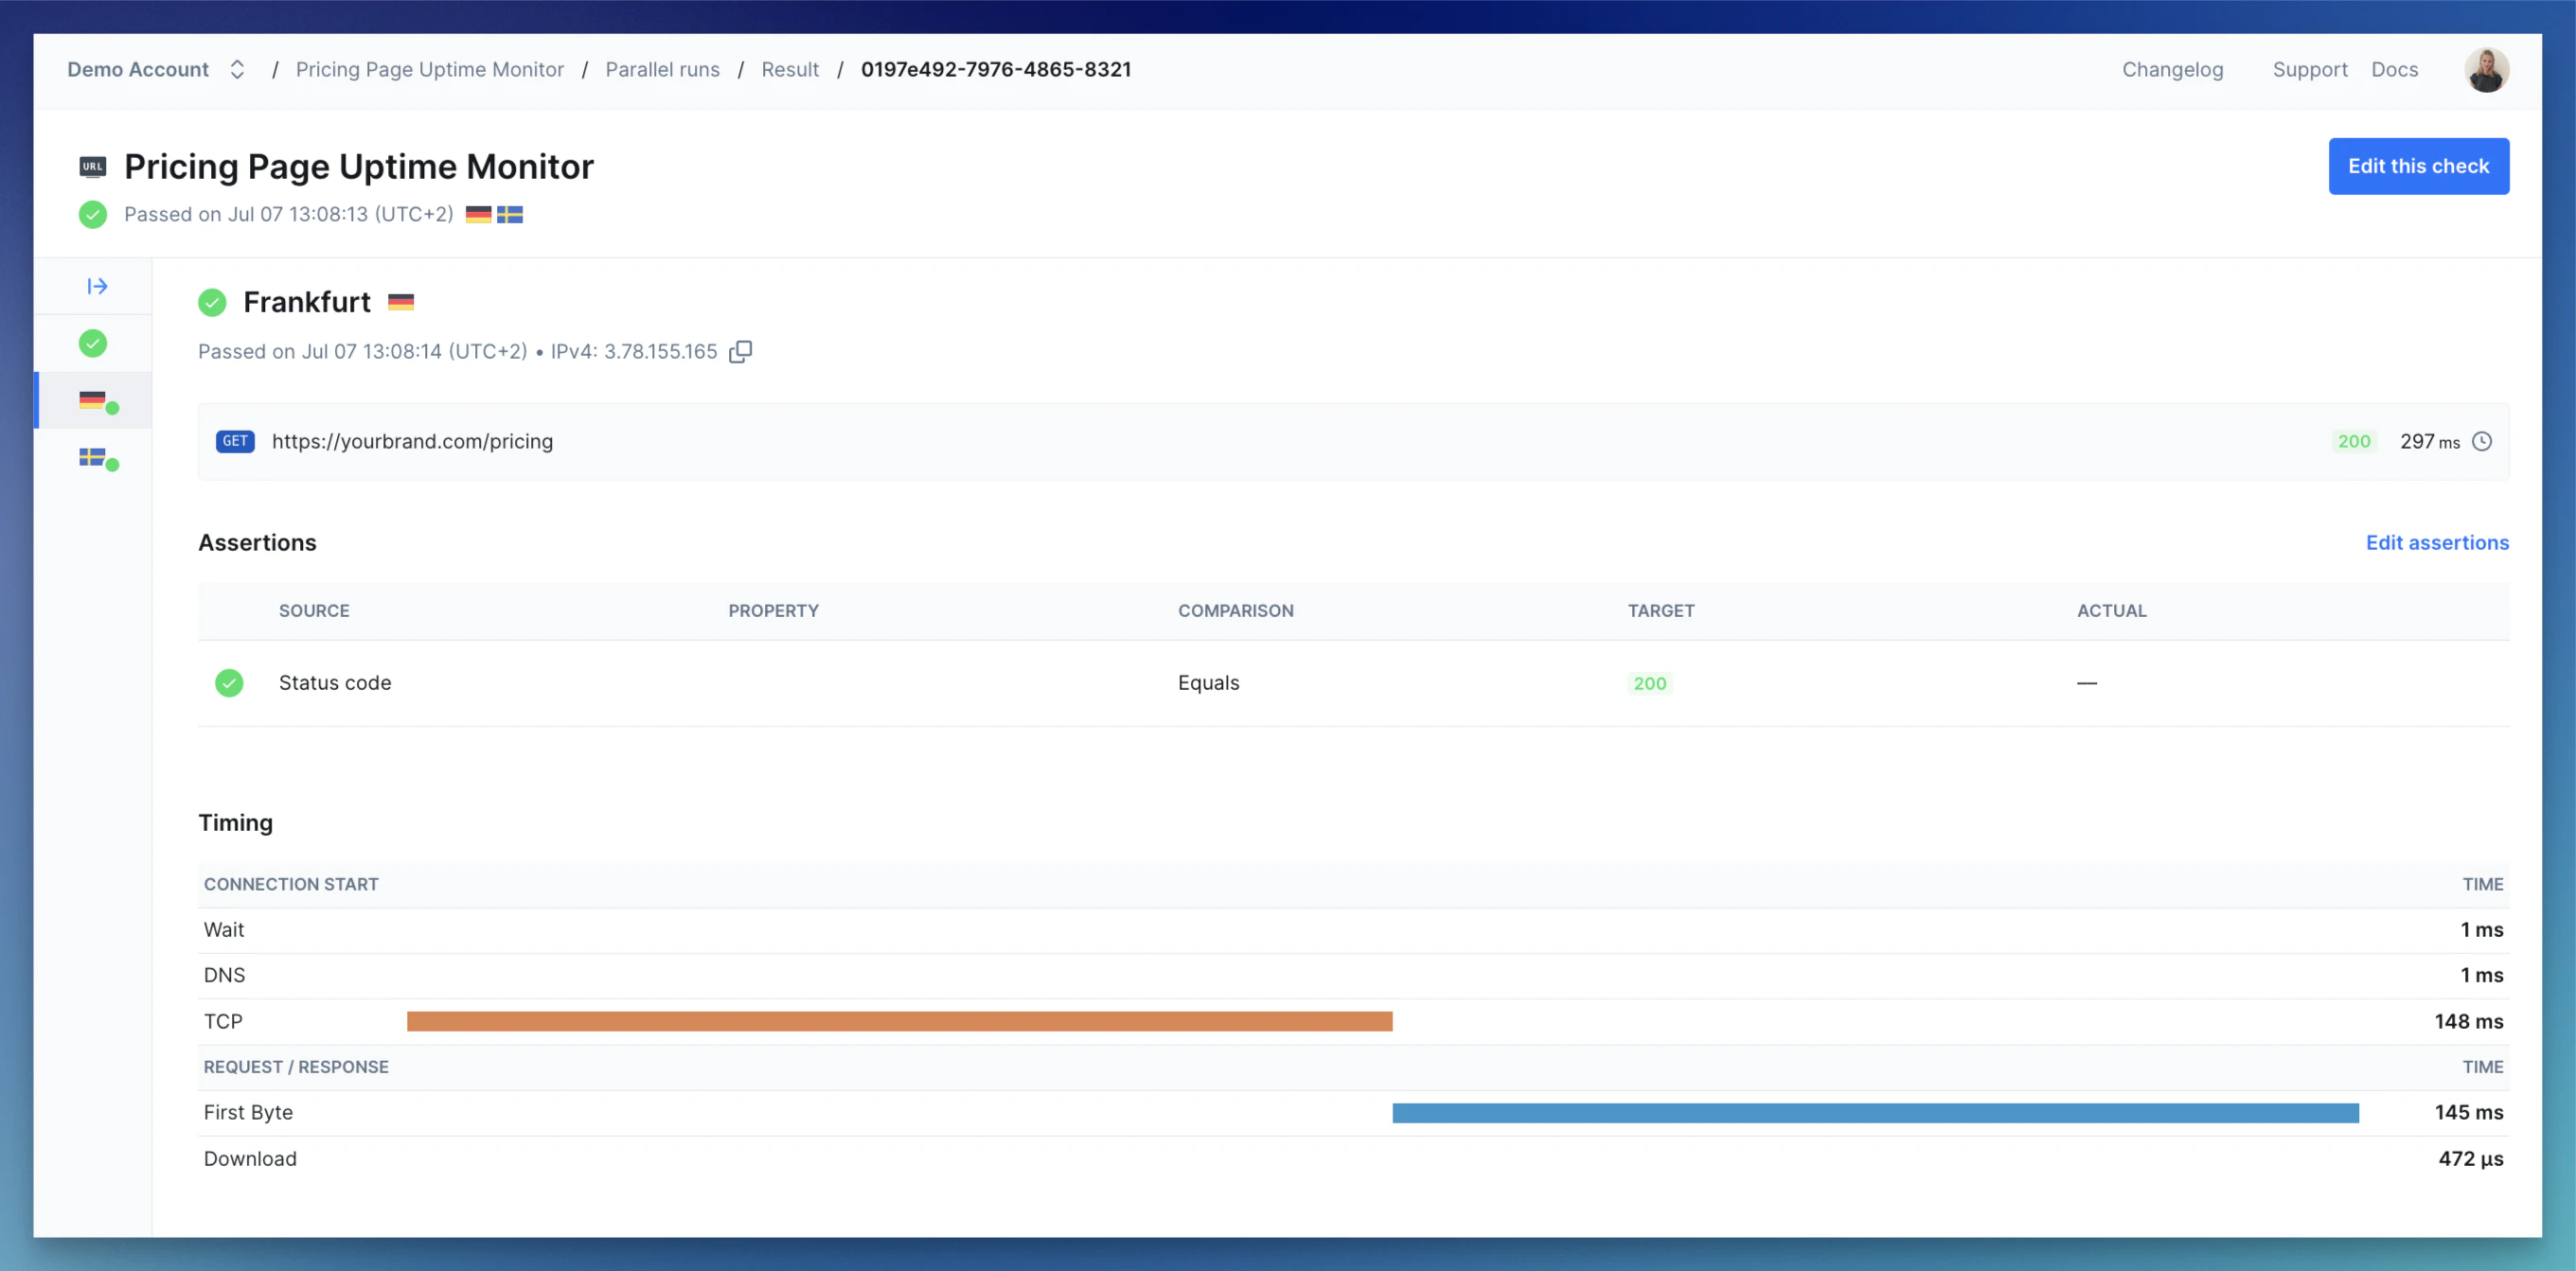
Task: Click the URL check type badge beside the title
Action: pos(93,166)
